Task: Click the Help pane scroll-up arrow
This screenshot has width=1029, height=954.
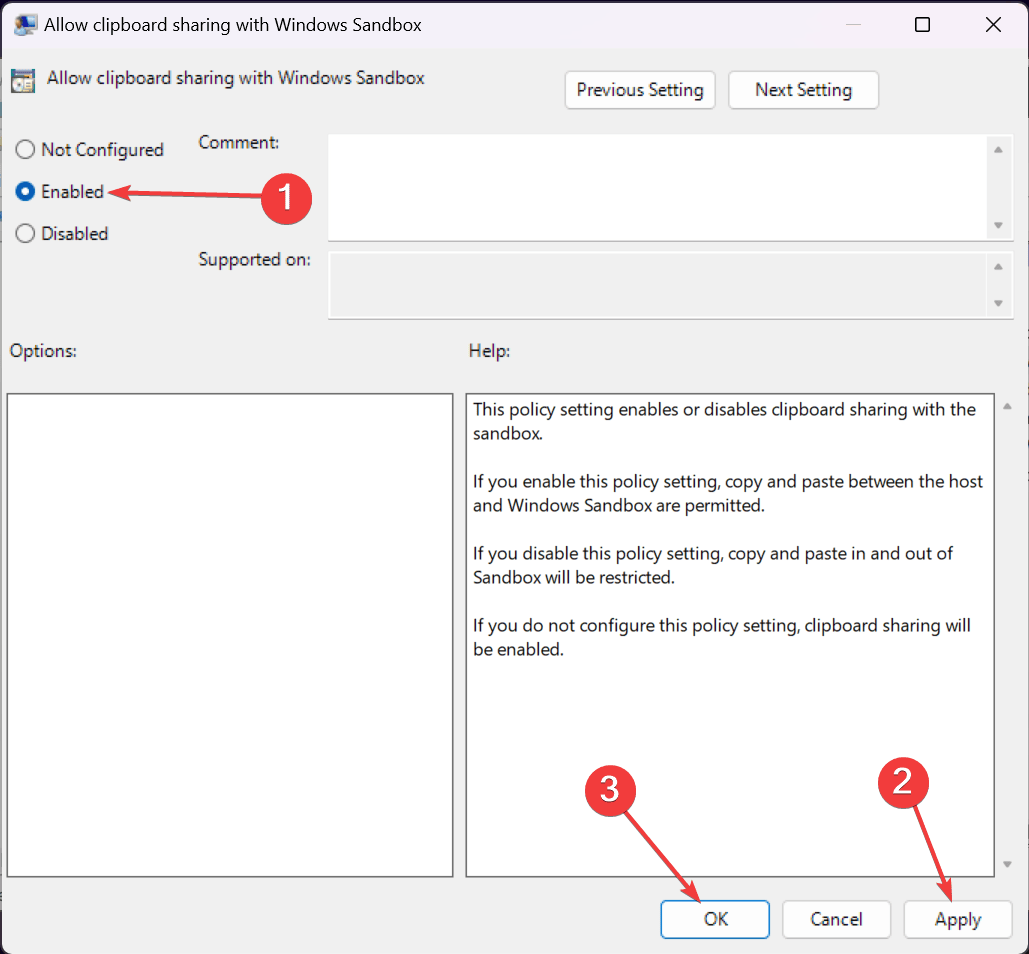Action: (x=1008, y=405)
